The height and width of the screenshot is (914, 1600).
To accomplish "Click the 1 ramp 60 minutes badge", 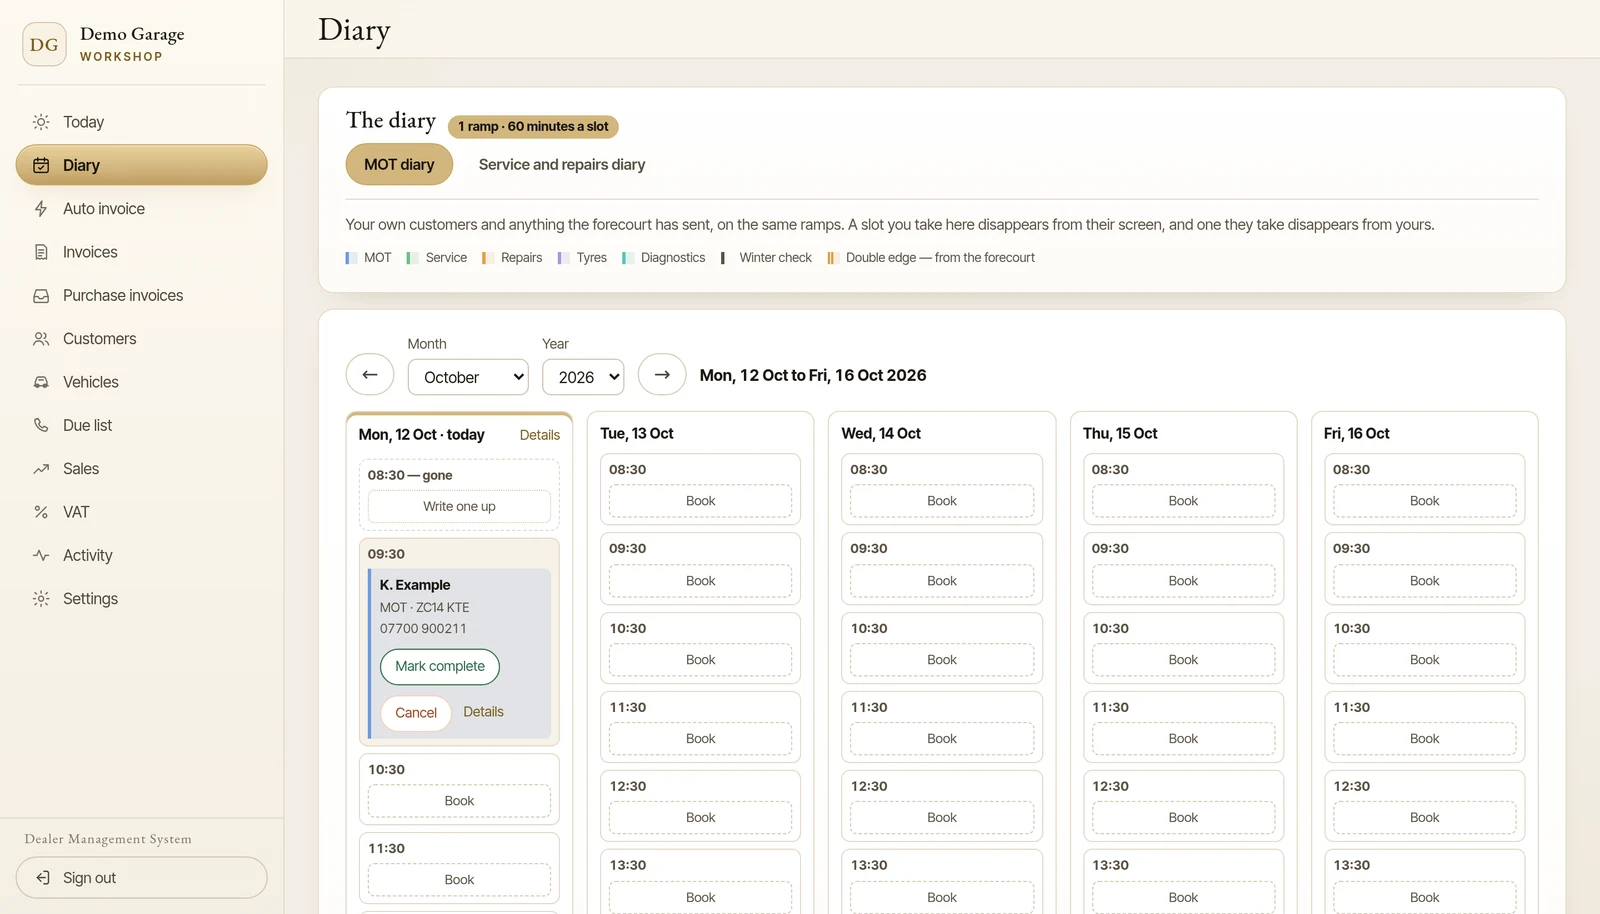I will click(x=533, y=127).
